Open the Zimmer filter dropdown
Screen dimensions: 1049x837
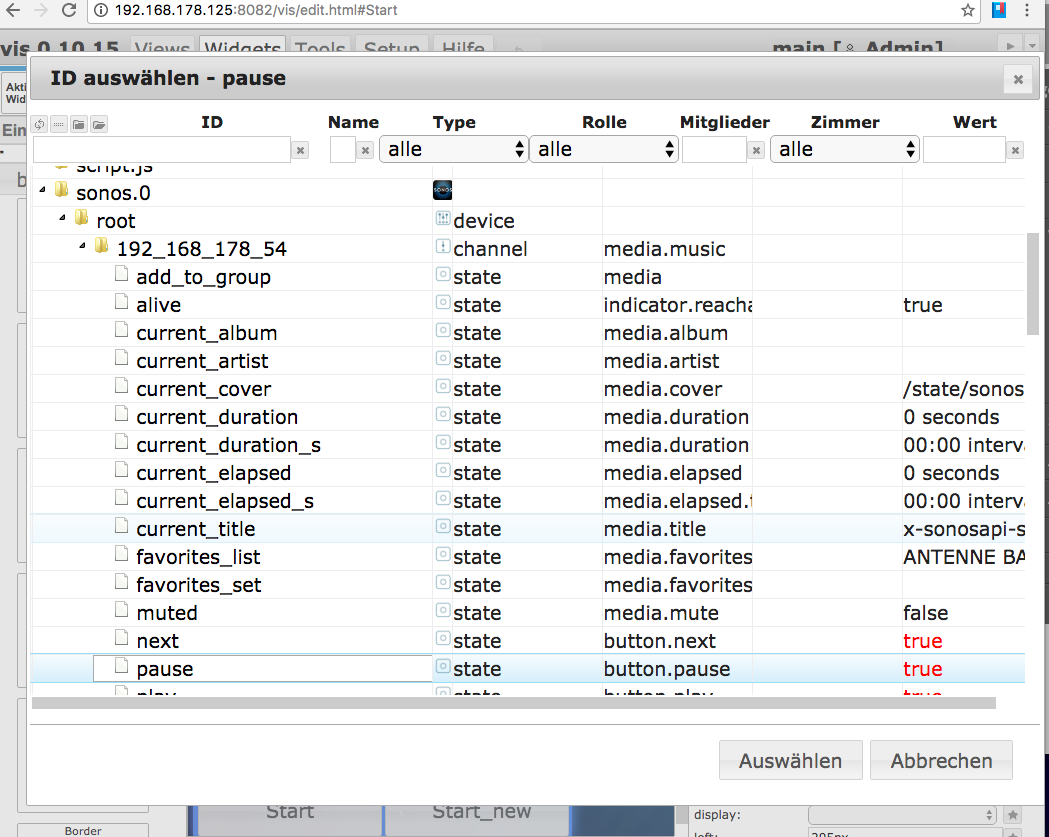click(844, 149)
